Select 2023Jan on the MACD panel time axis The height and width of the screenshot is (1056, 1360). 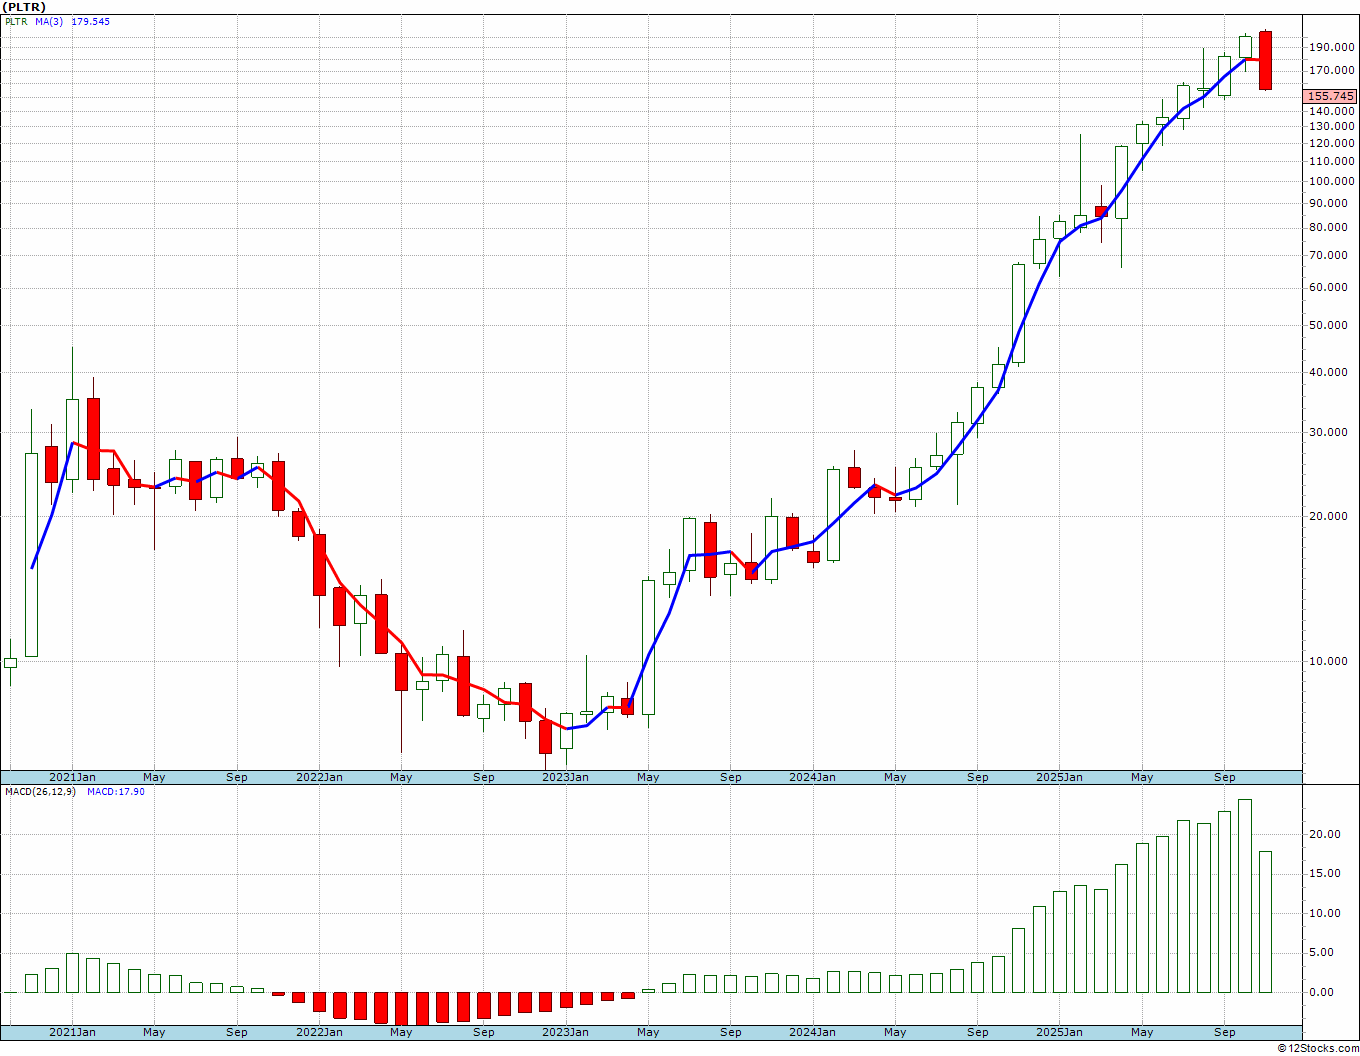[565, 1032]
